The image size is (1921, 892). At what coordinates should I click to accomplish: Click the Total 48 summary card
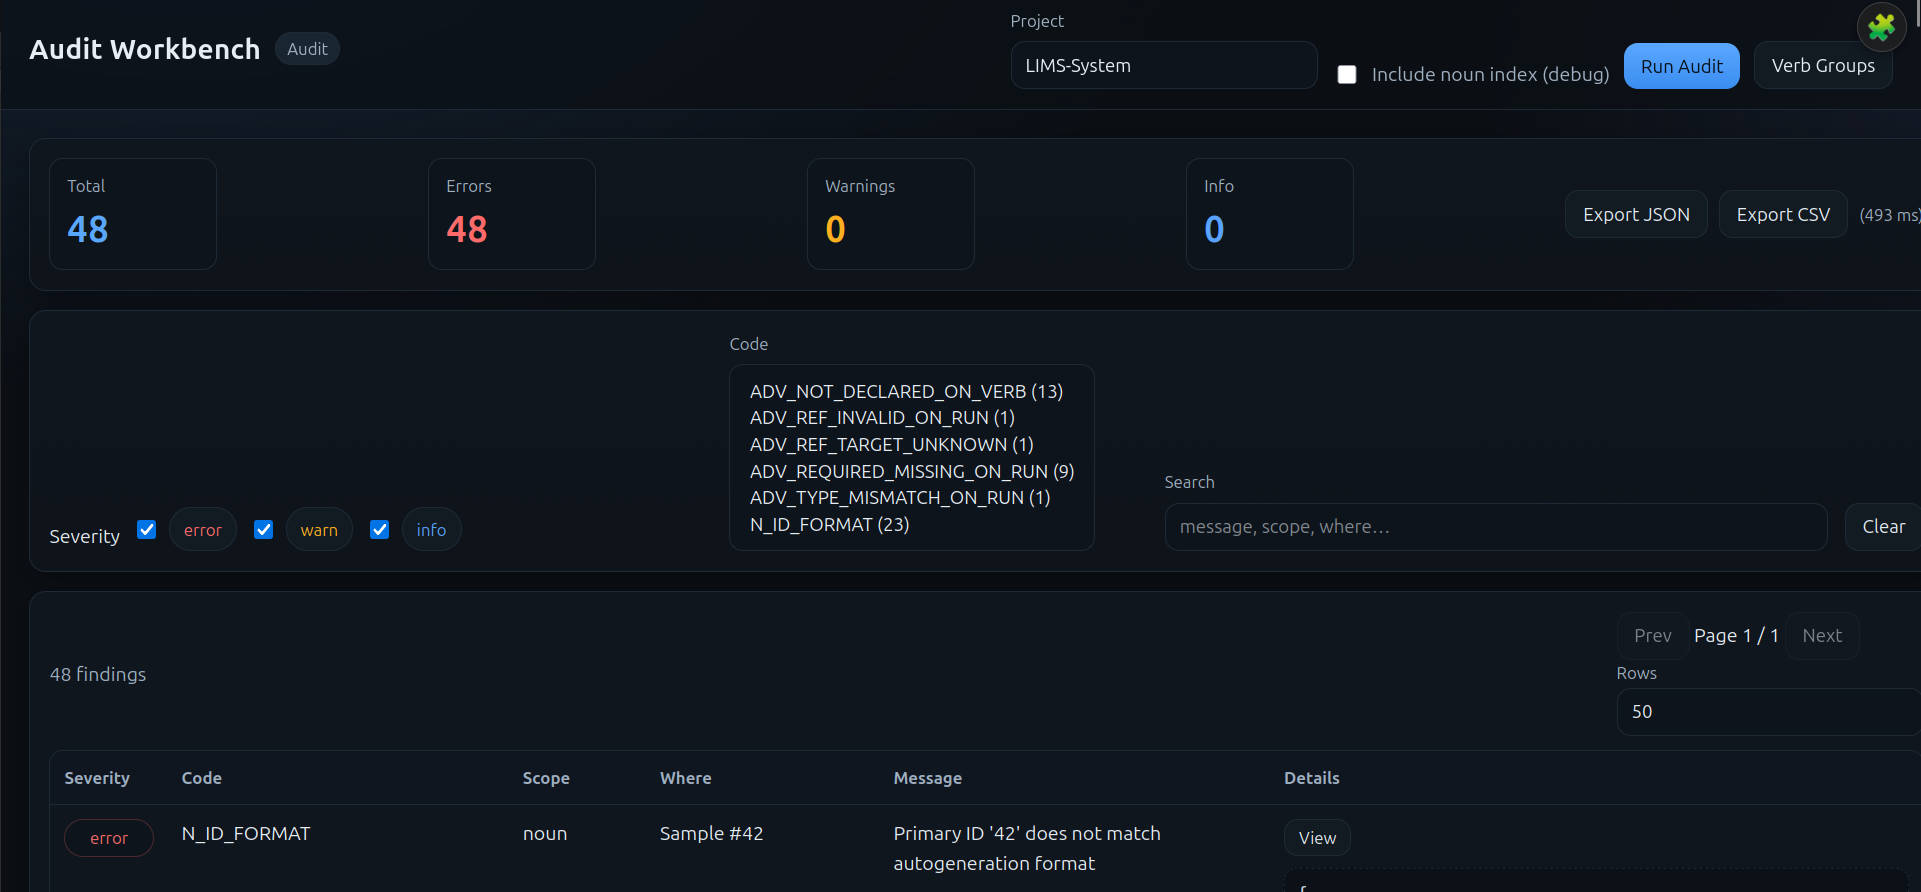pyautogui.click(x=133, y=214)
